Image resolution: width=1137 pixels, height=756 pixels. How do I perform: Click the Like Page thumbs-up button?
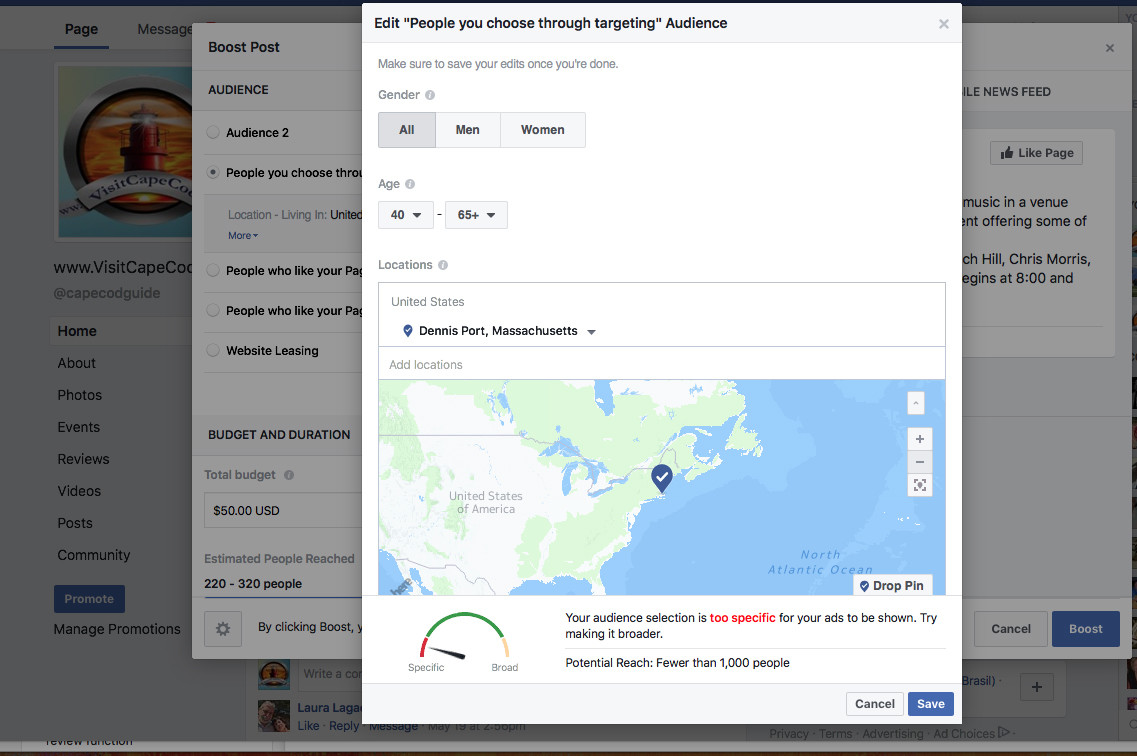(x=1036, y=153)
